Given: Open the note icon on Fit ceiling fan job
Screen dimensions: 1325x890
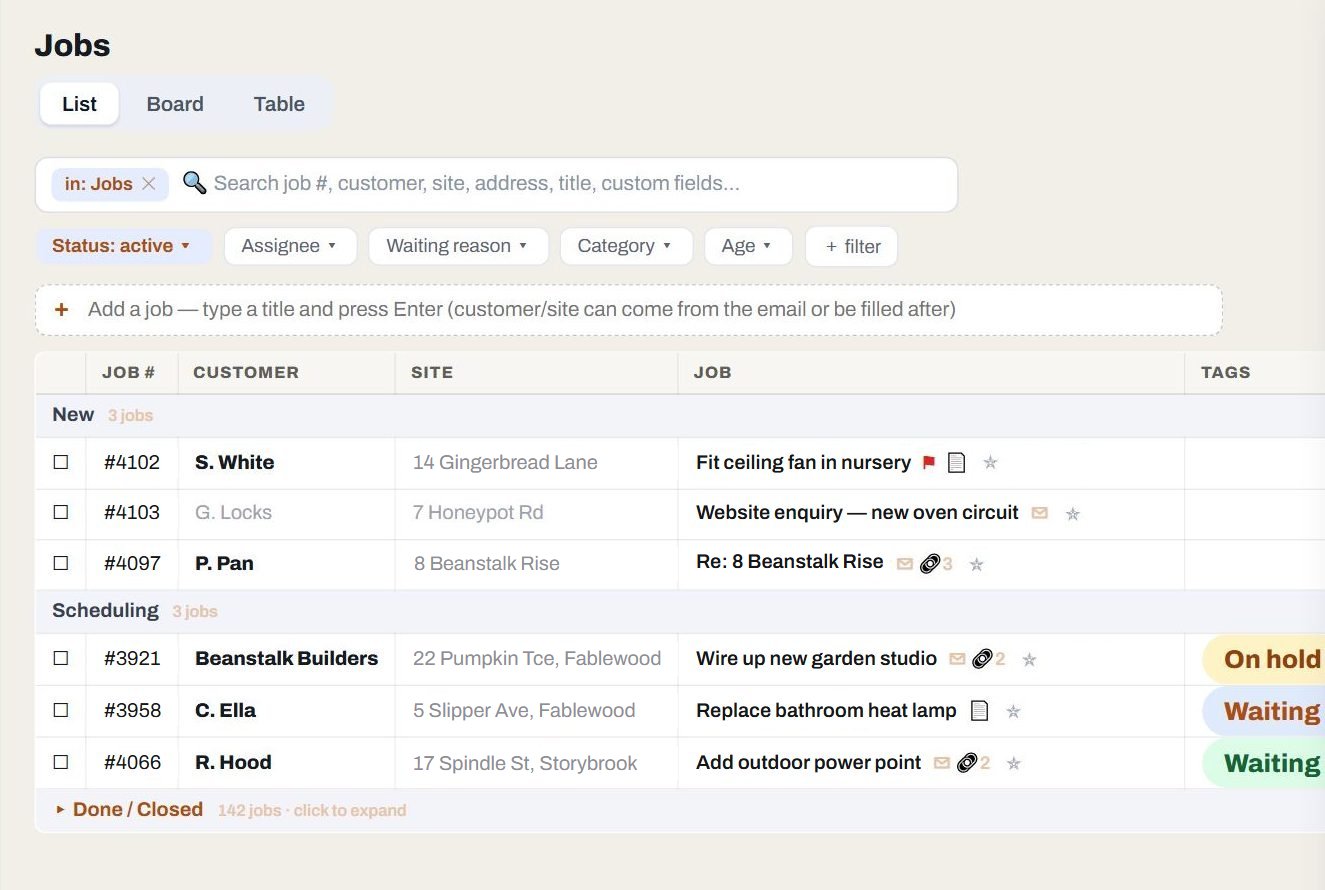Looking at the screenshot, I should (957, 462).
